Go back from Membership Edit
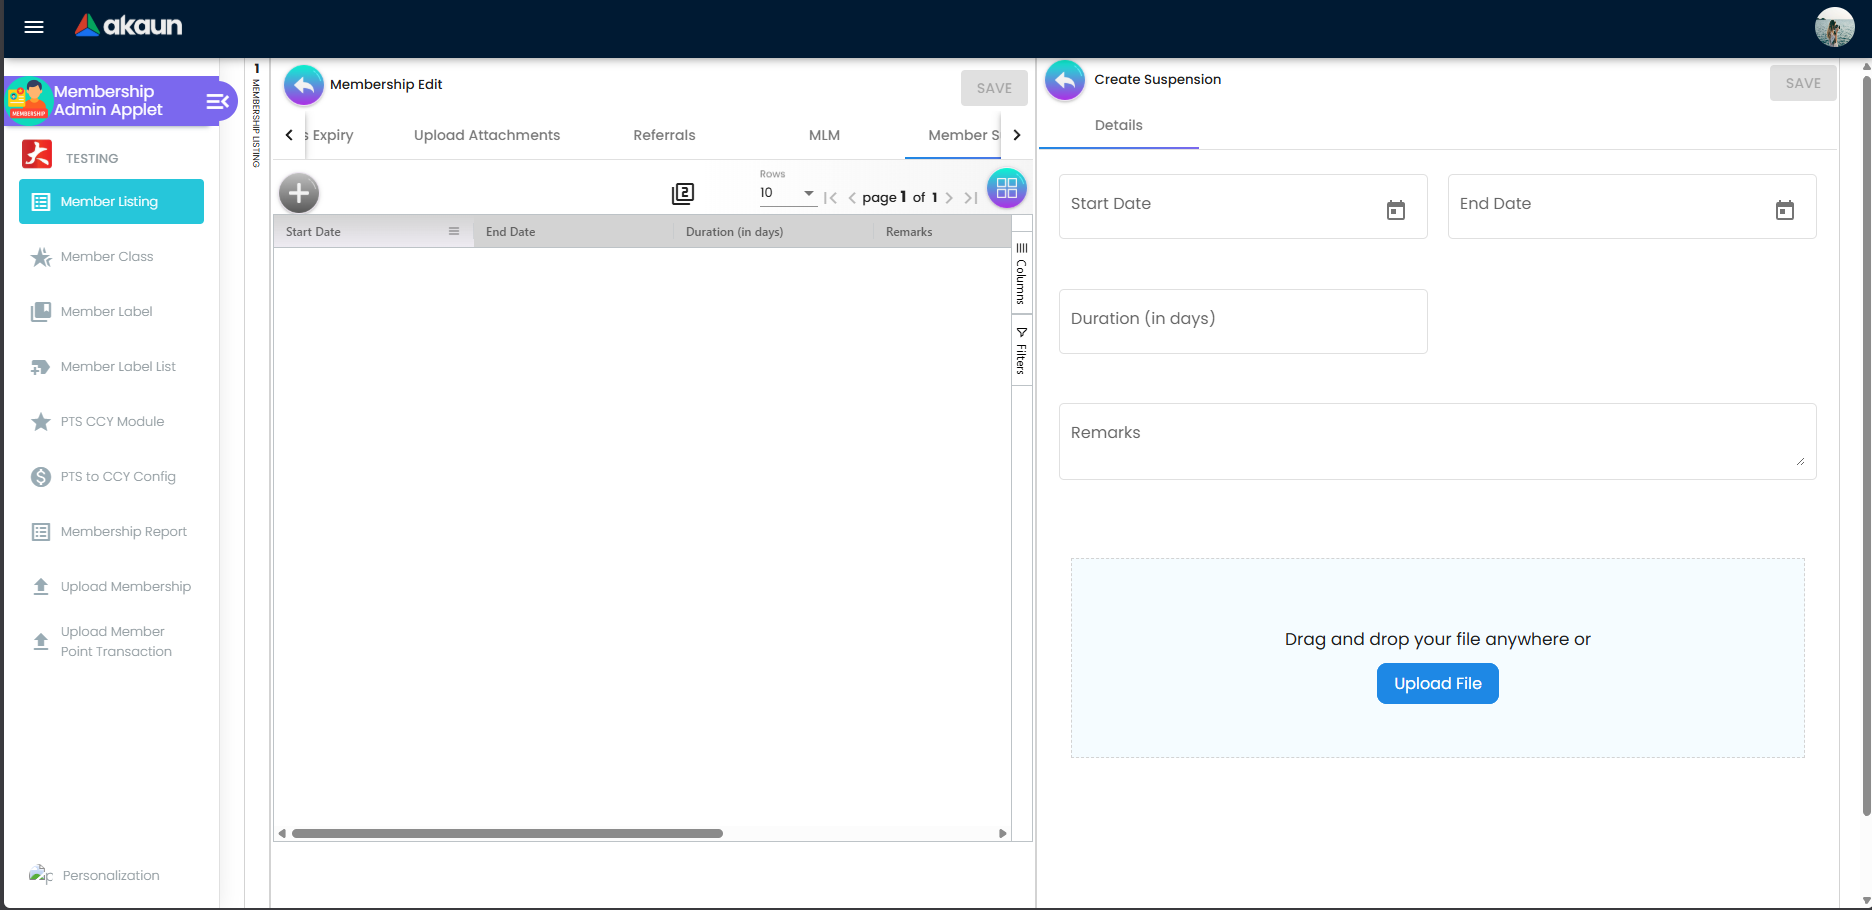The height and width of the screenshot is (910, 1872). coord(304,85)
